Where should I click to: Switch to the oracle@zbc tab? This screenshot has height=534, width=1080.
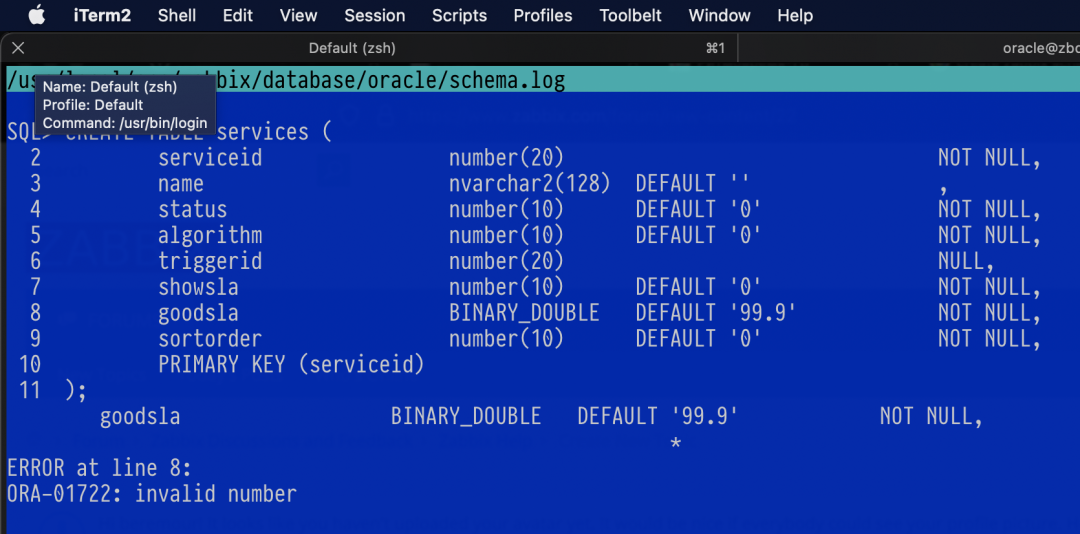(1040, 48)
